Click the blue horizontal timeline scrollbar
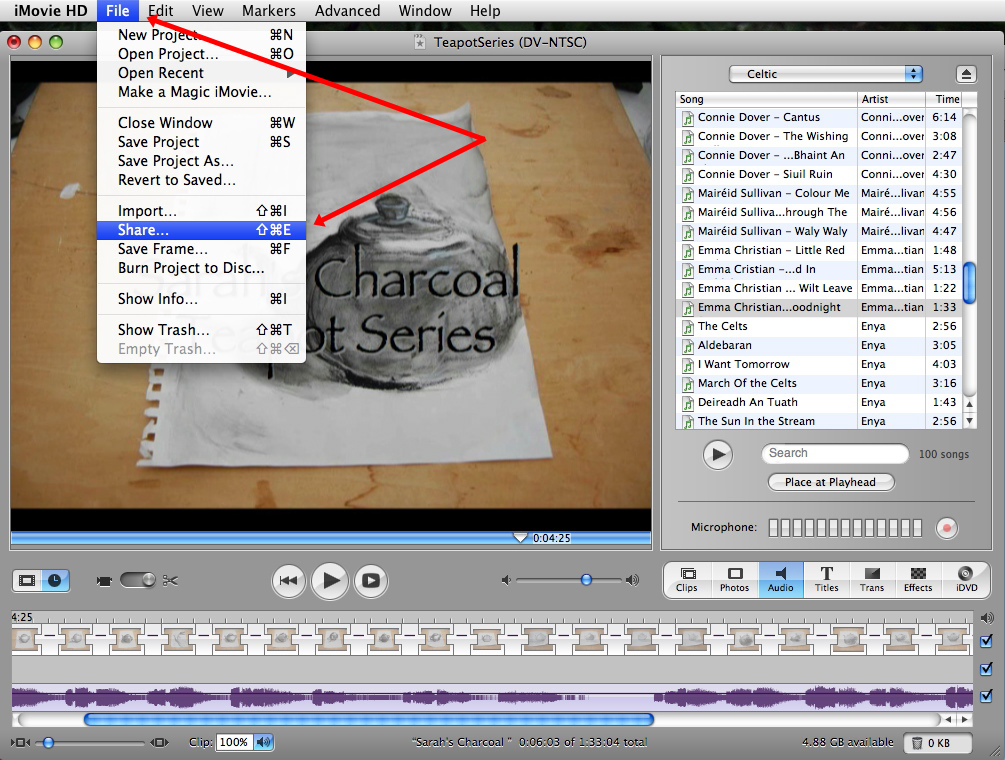 (x=369, y=720)
